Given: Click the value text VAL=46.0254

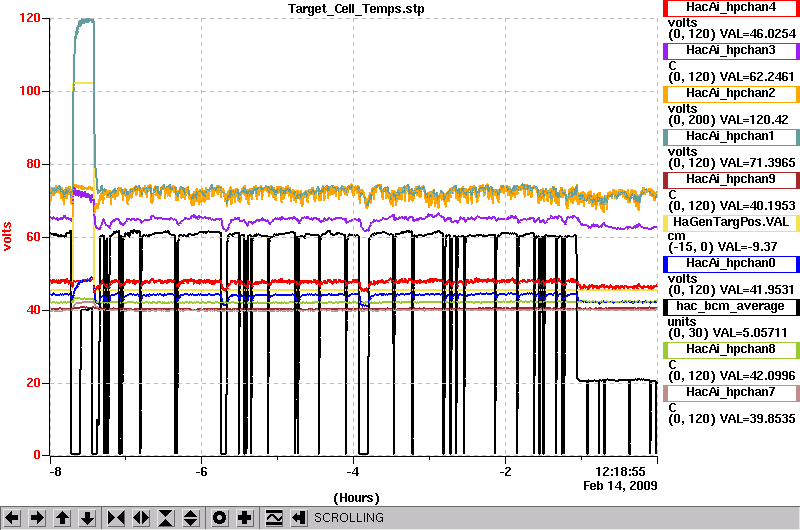Looking at the screenshot, I should pyautogui.click(x=758, y=34).
